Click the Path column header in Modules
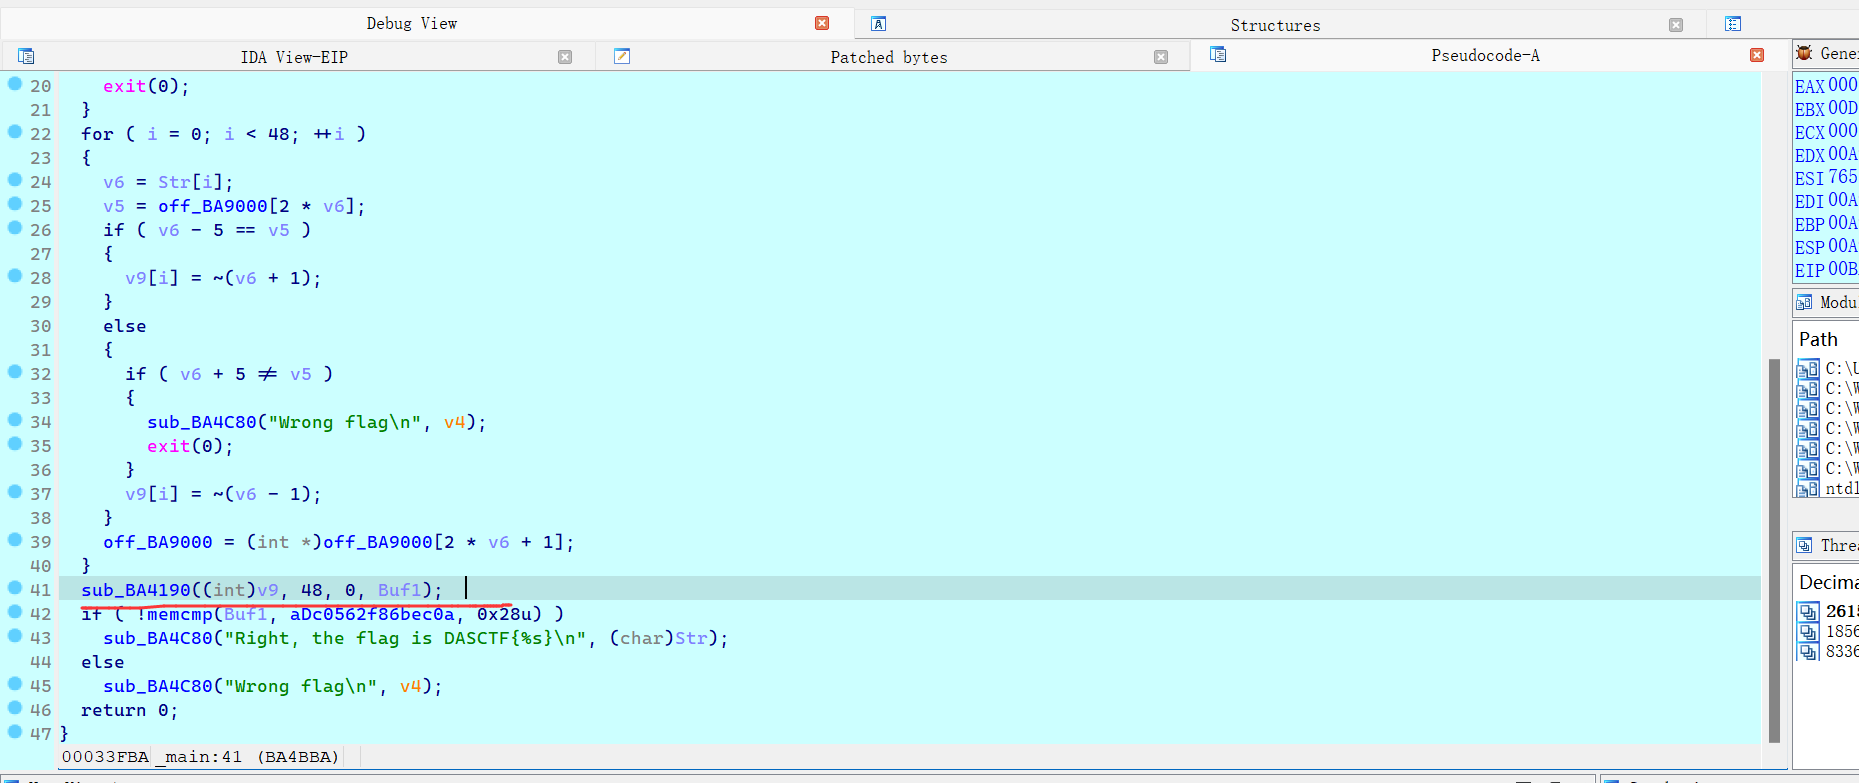The width and height of the screenshot is (1859, 783). (x=1818, y=339)
